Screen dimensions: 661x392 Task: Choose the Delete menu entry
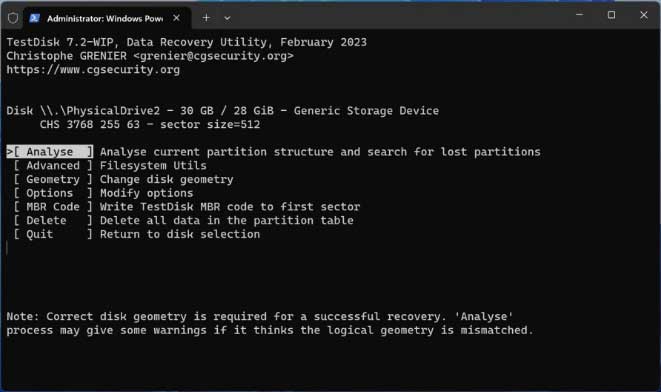53,220
